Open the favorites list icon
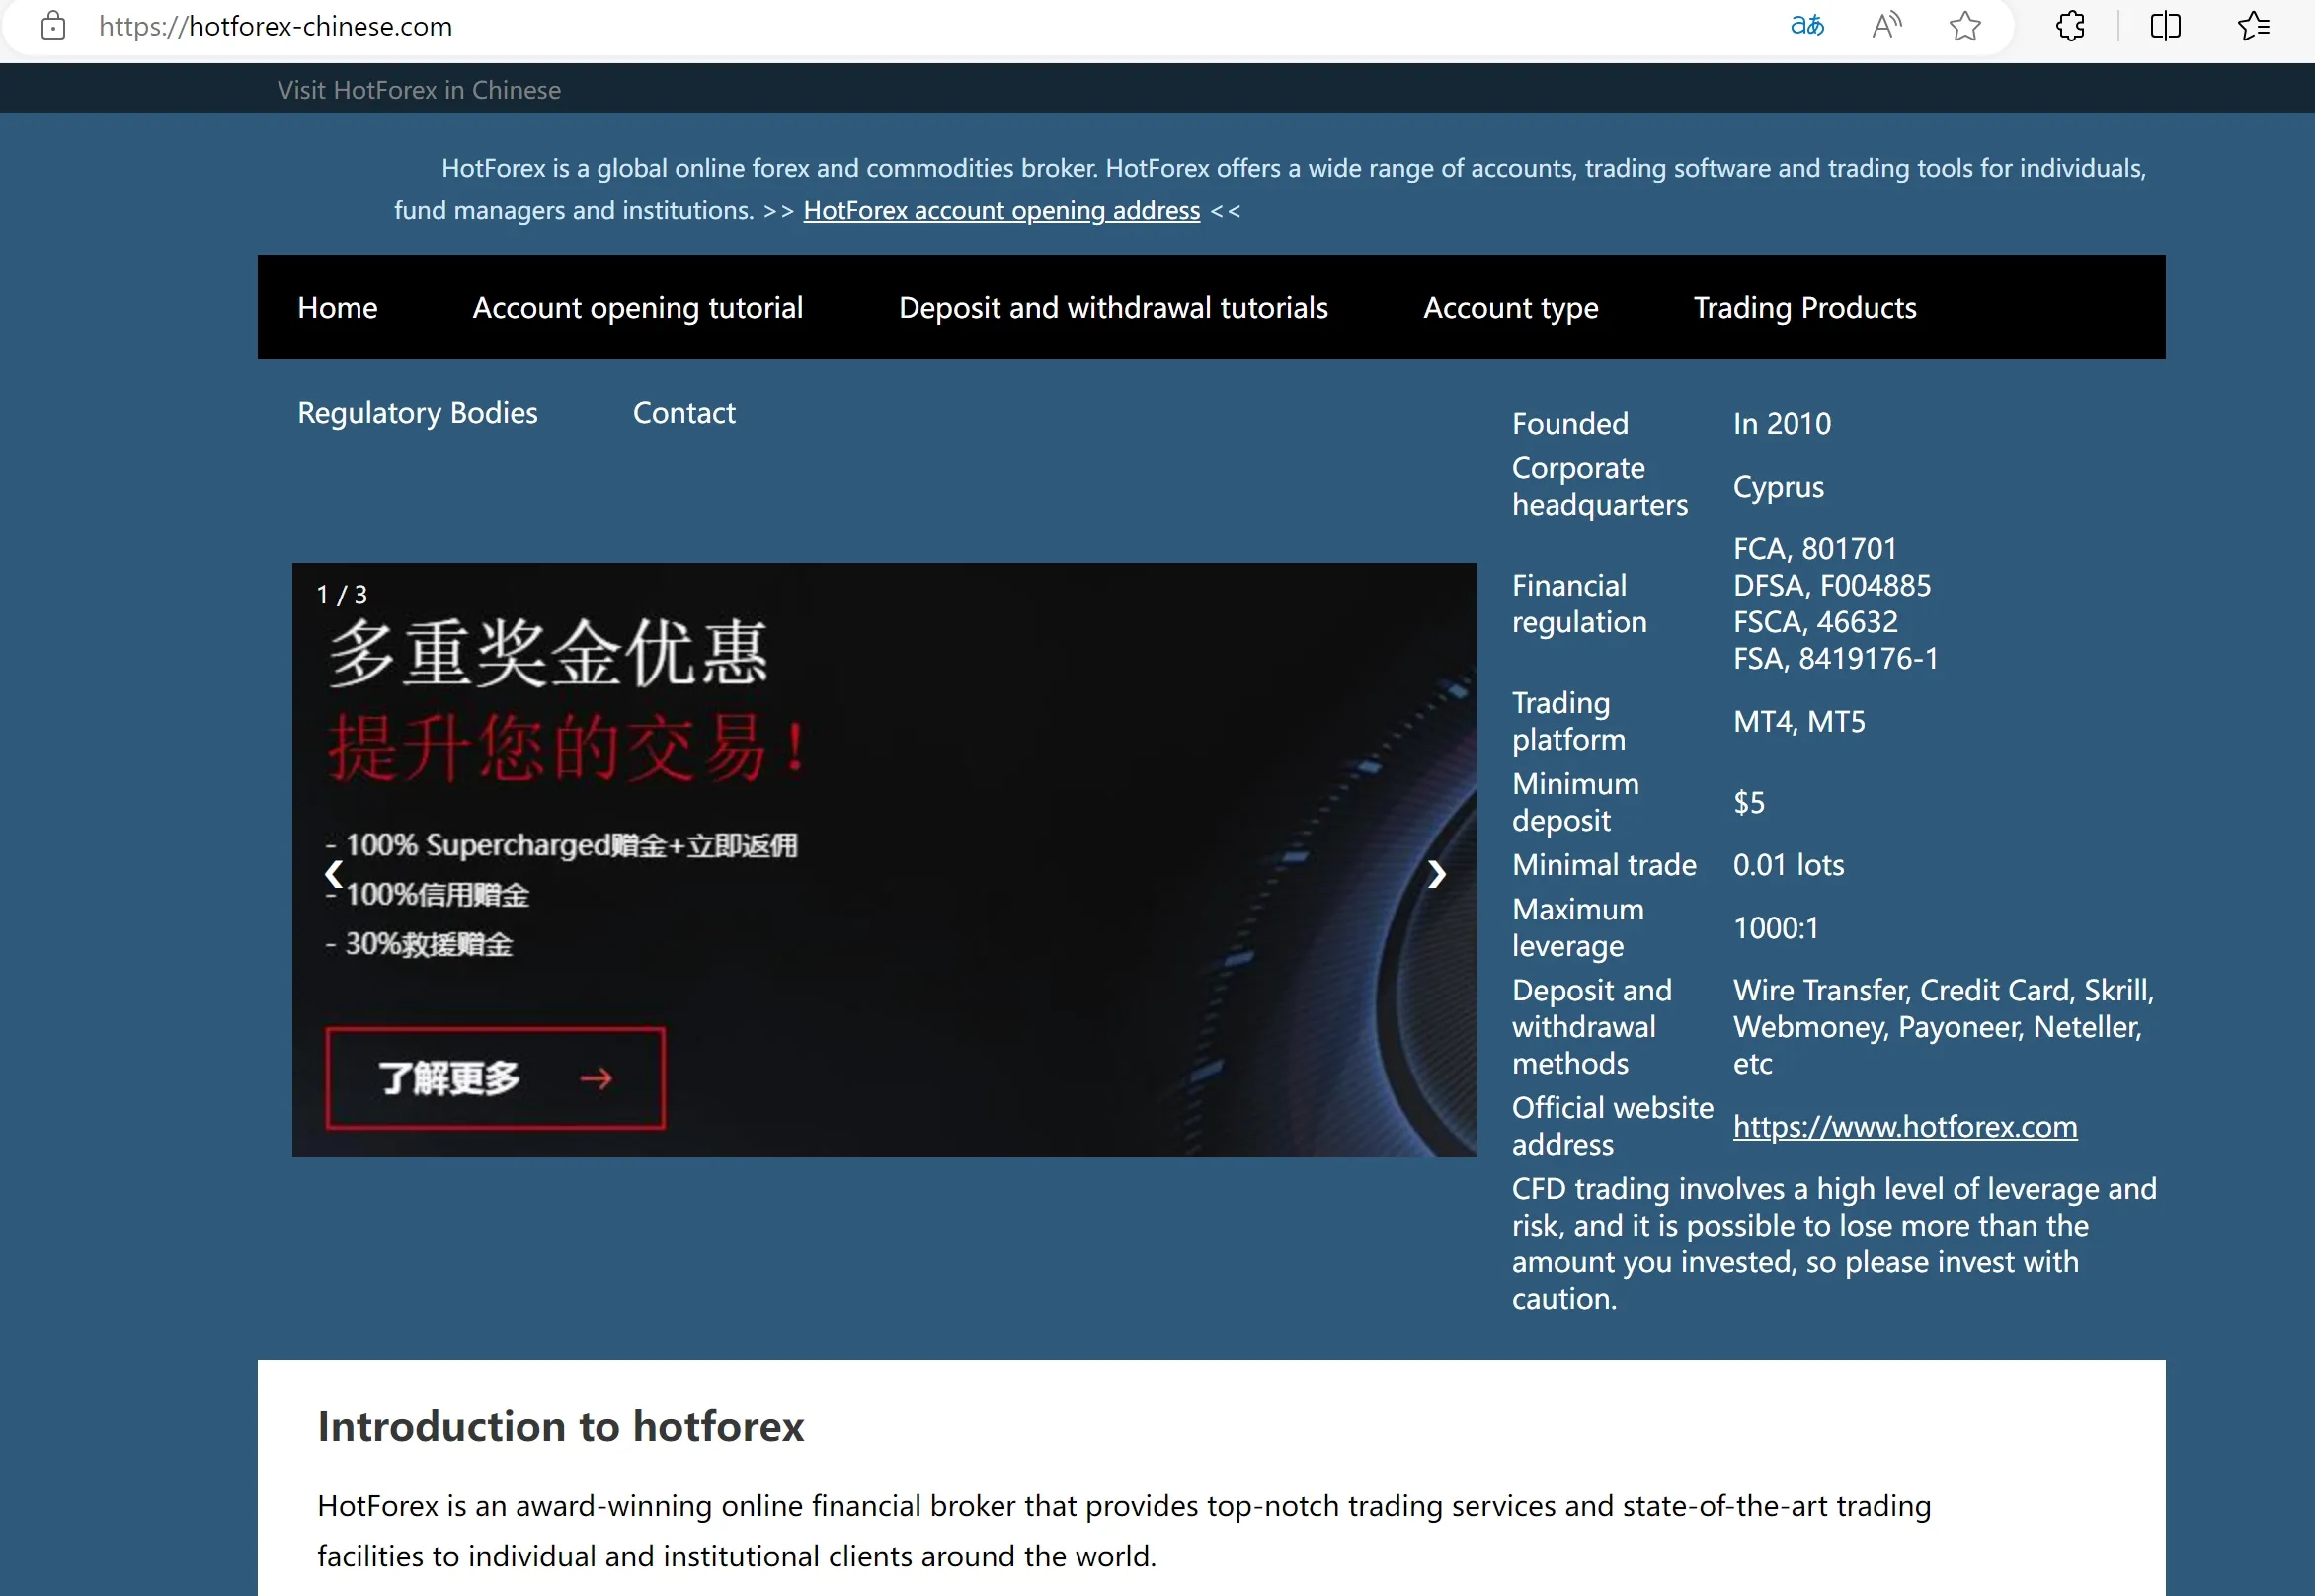Screen dimensions: 2315x1596 click(x=2253, y=26)
